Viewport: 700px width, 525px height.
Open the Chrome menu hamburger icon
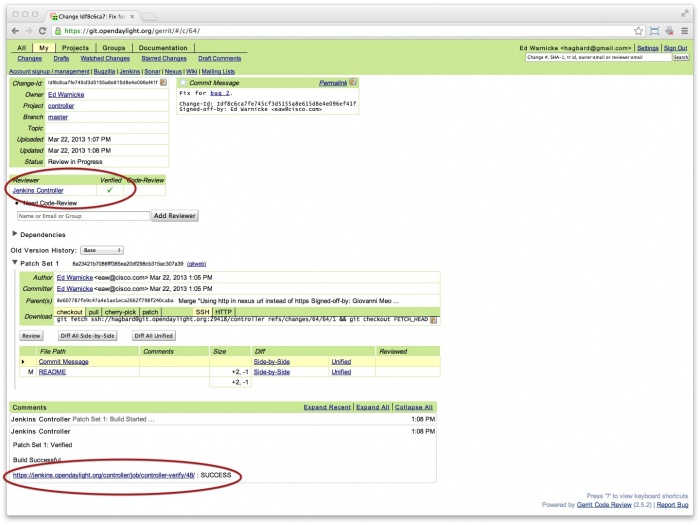click(684, 31)
